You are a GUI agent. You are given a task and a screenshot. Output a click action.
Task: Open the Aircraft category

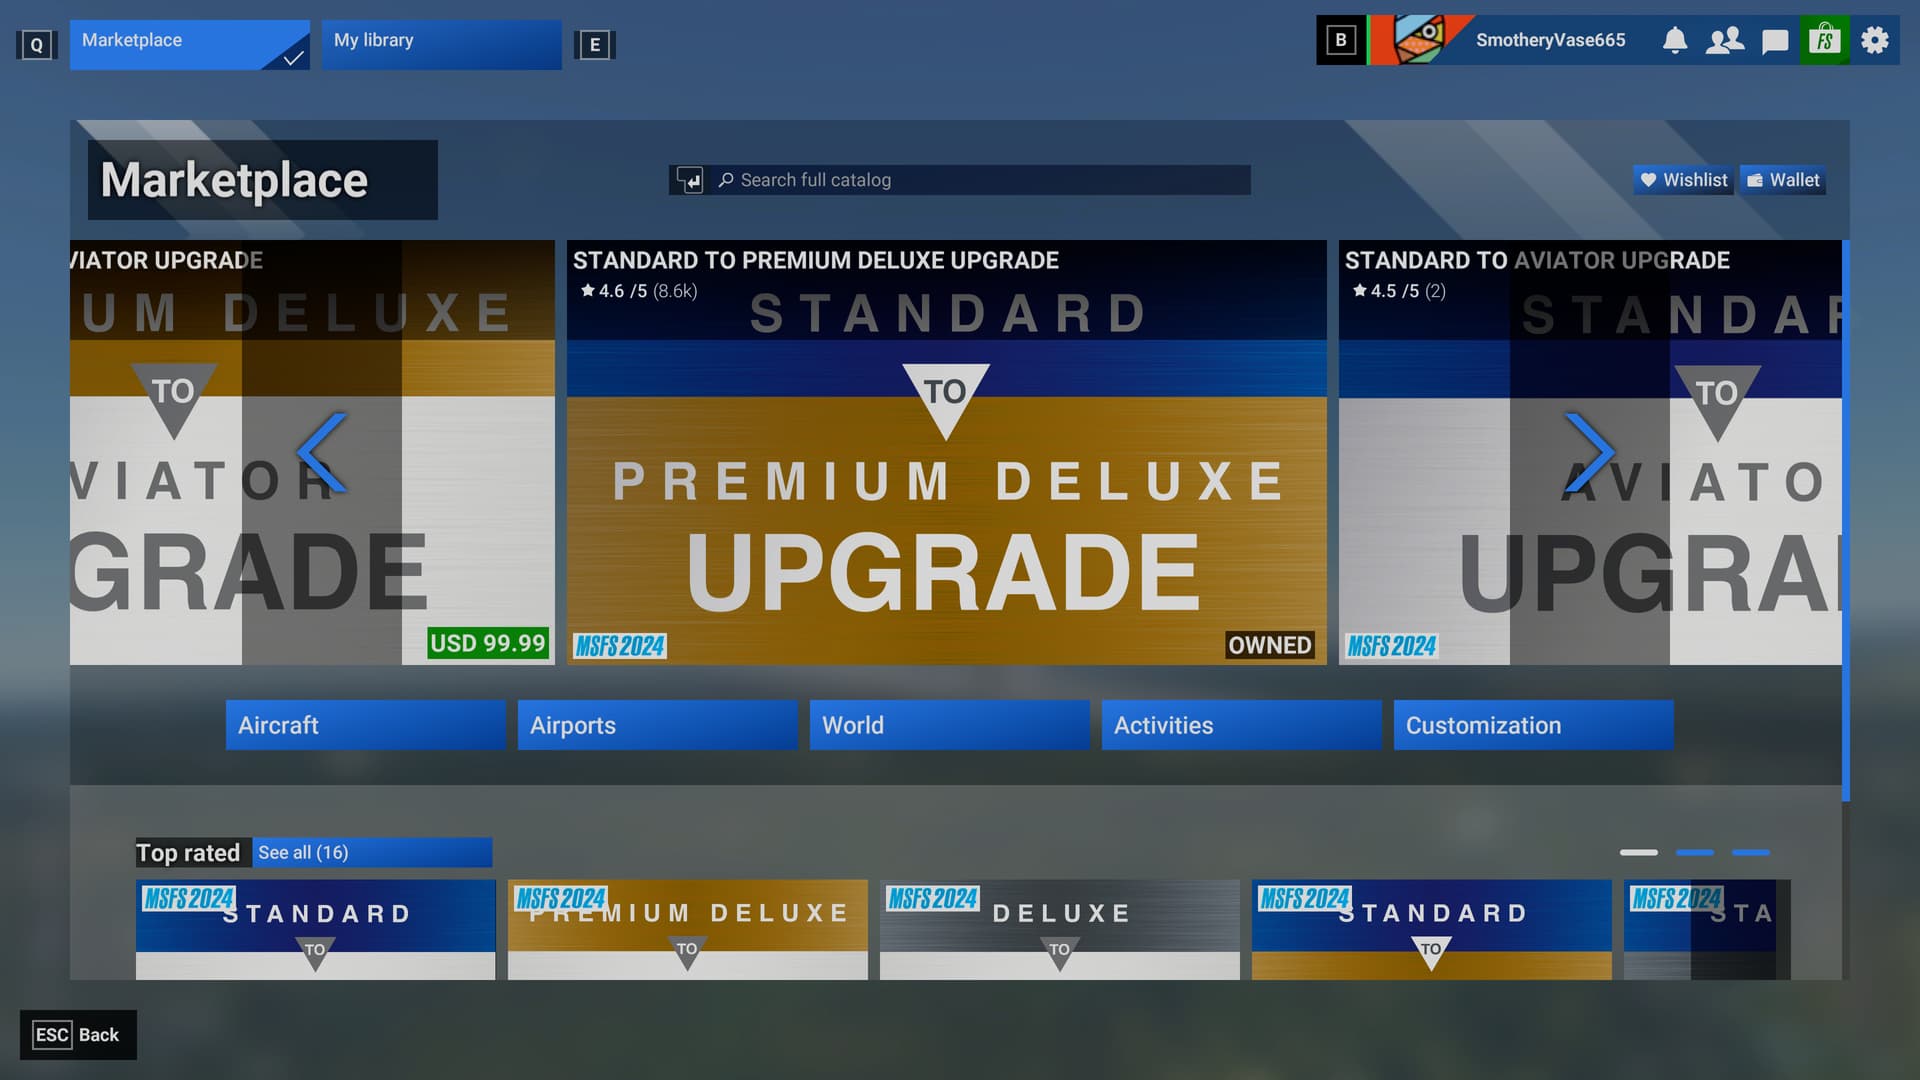(x=366, y=725)
